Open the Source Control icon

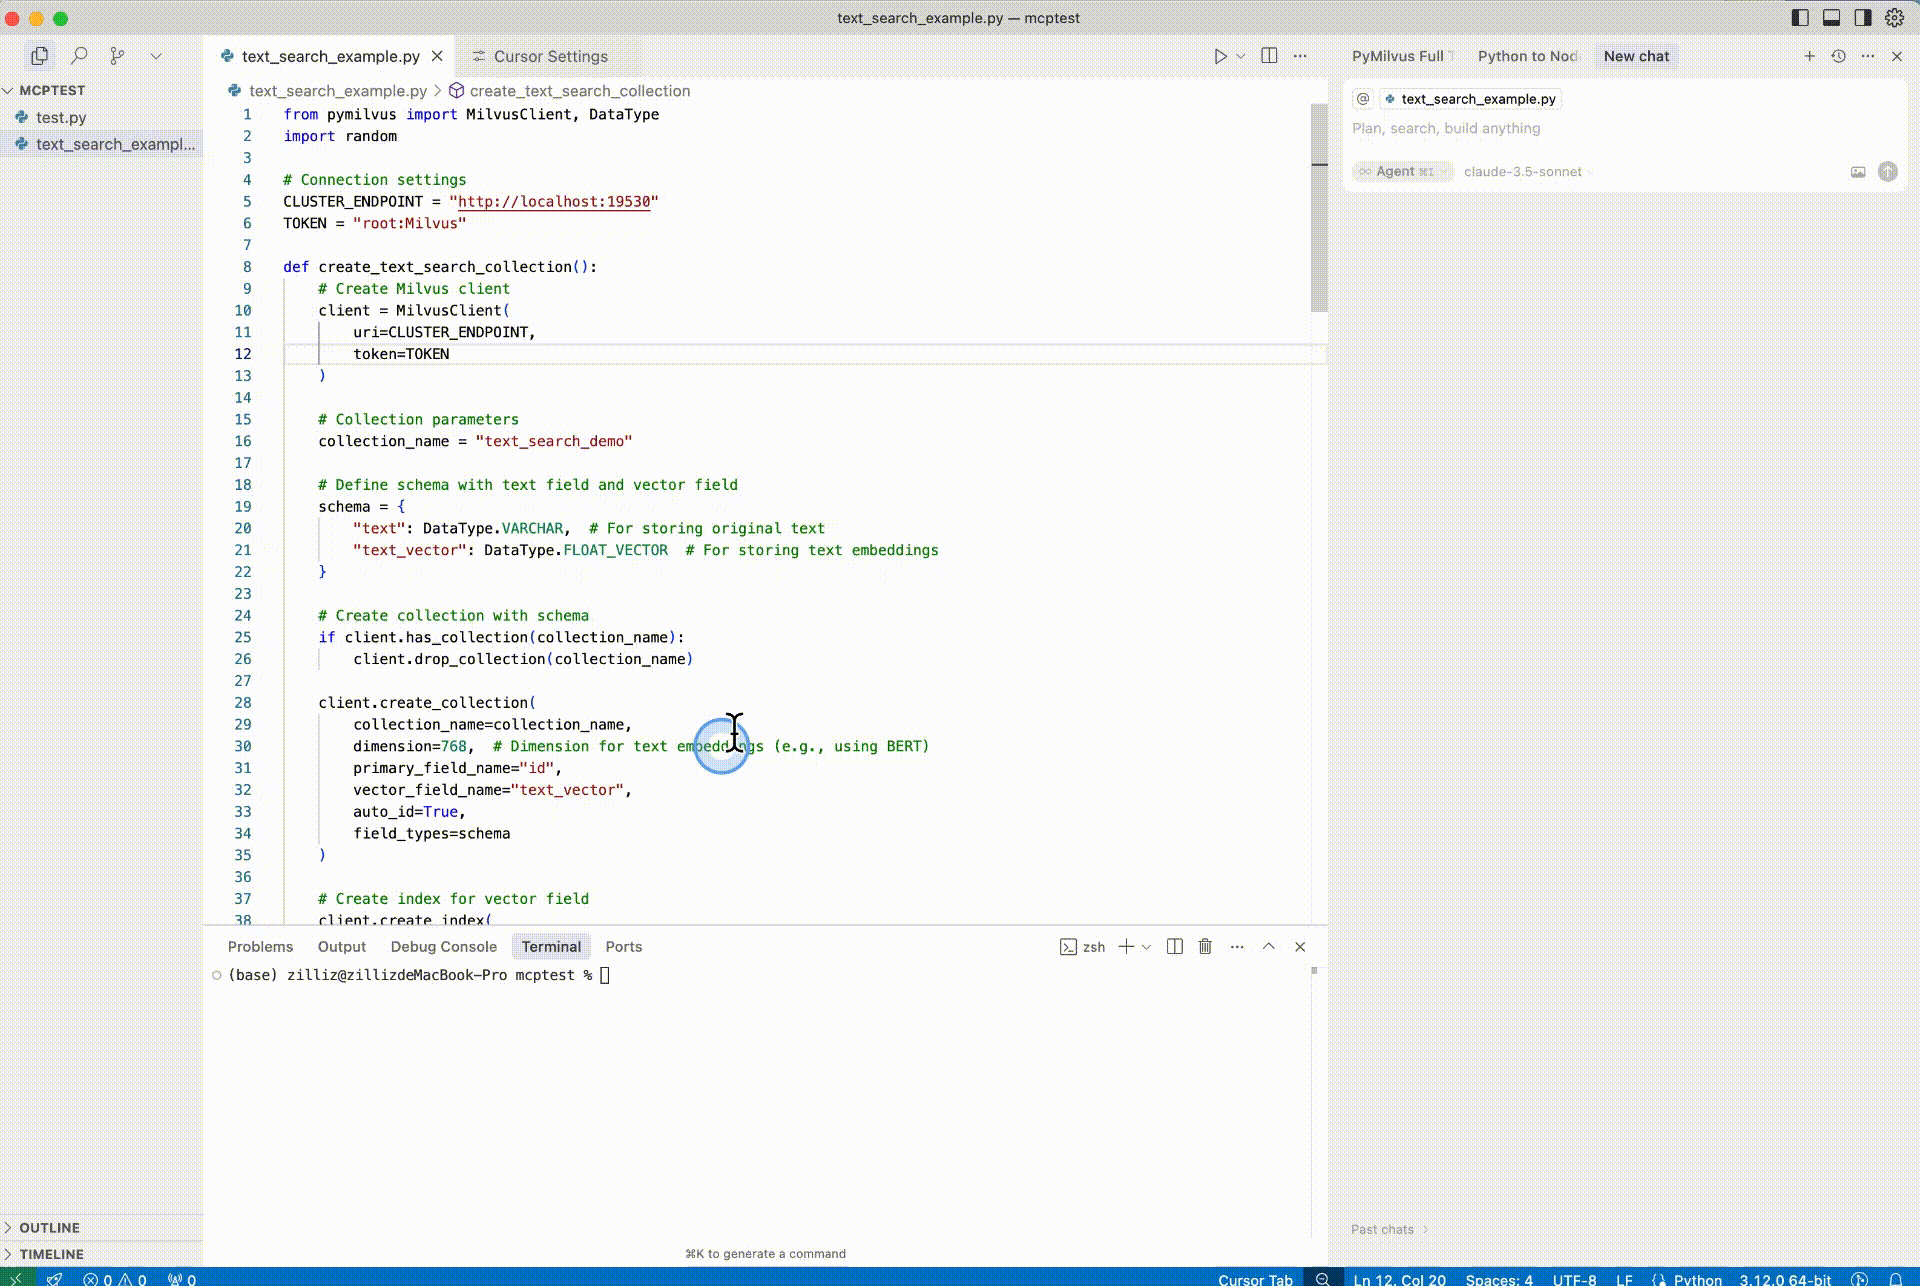click(x=117, y=56)
